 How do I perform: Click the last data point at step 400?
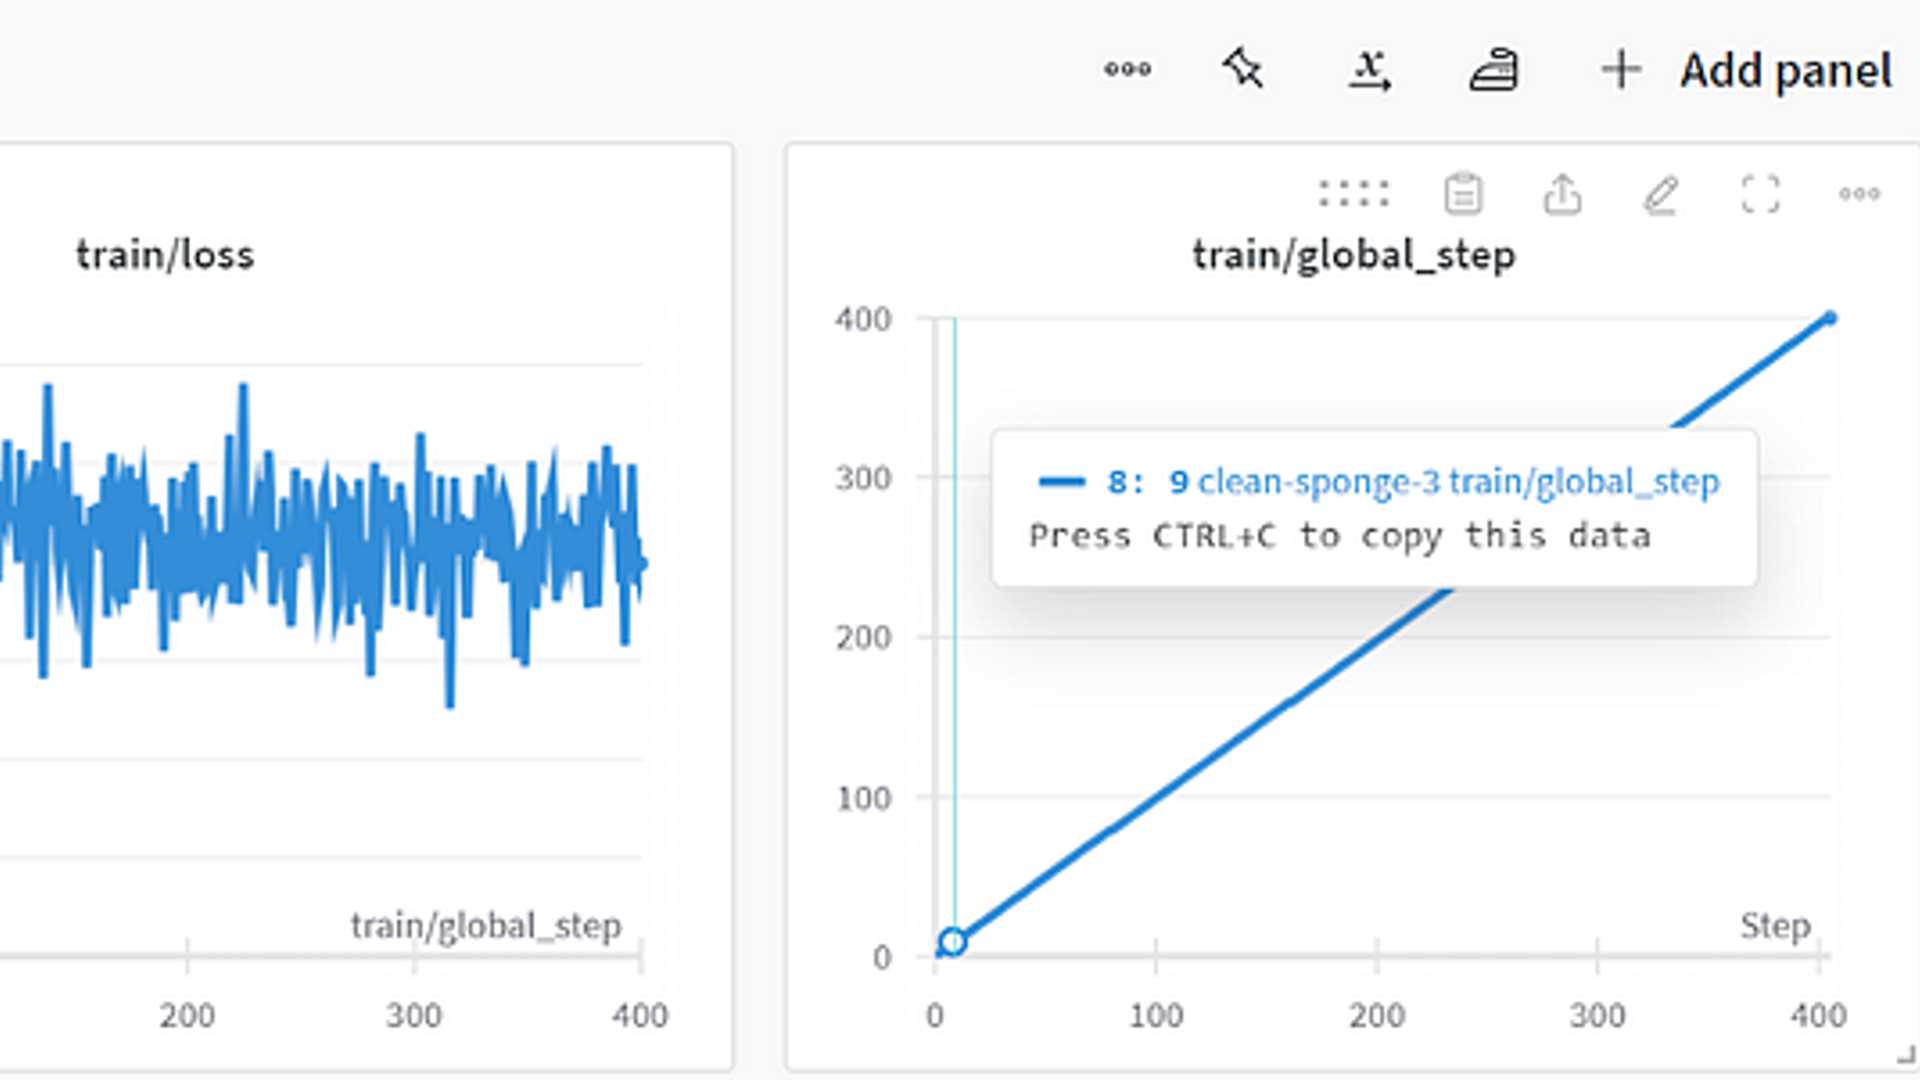1830,318
